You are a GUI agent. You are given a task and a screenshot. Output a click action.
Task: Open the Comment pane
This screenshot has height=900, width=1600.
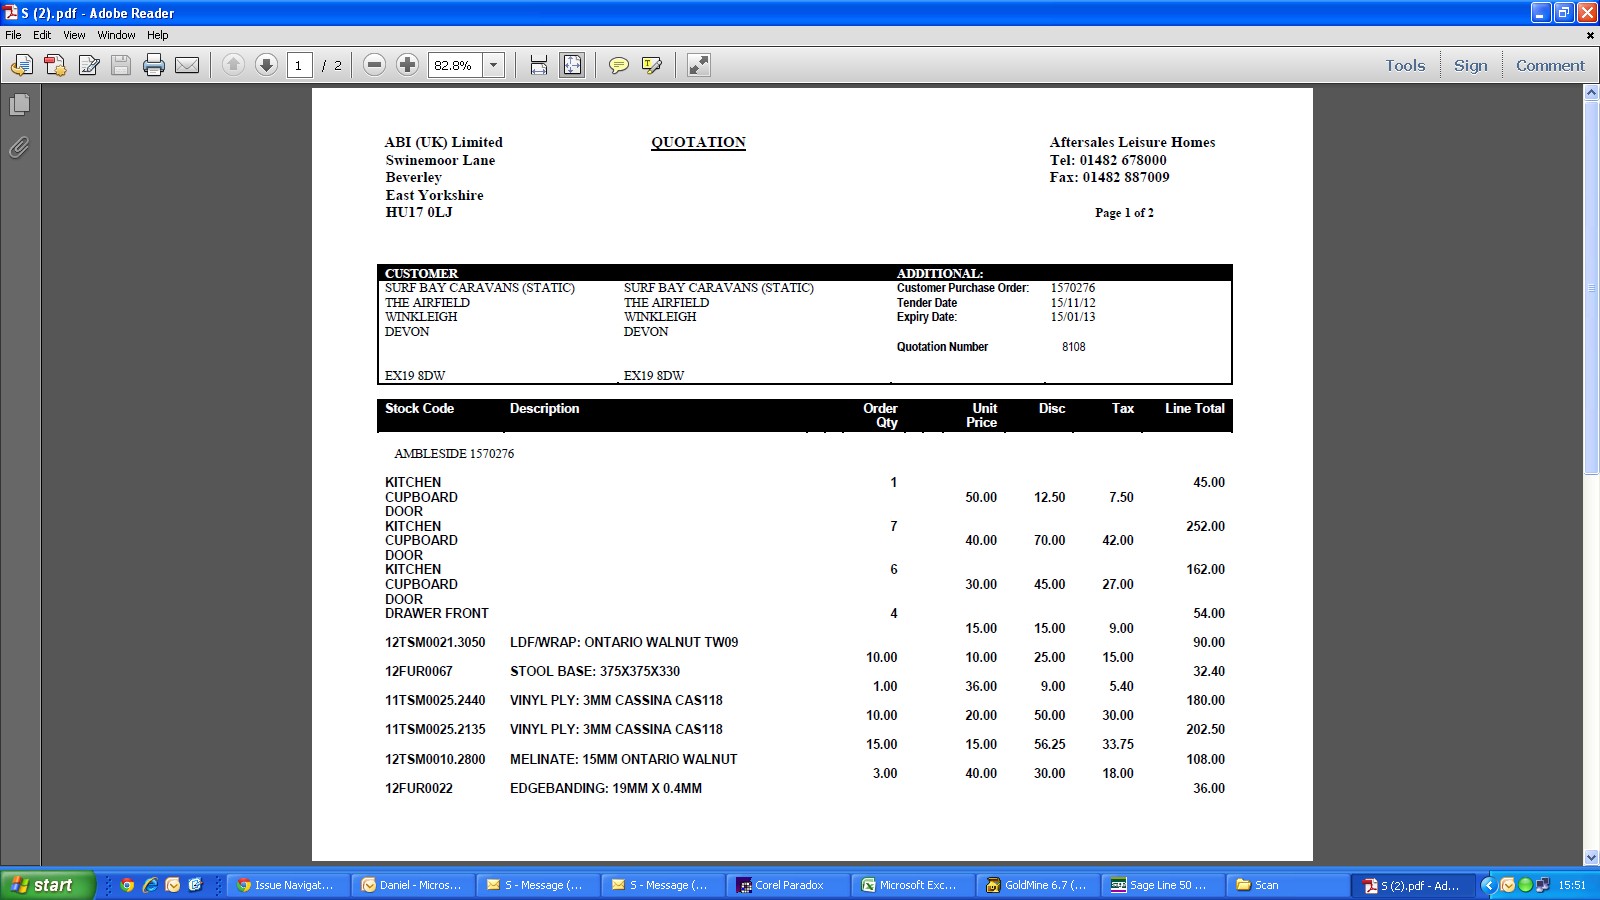[x=1549, y=66]
